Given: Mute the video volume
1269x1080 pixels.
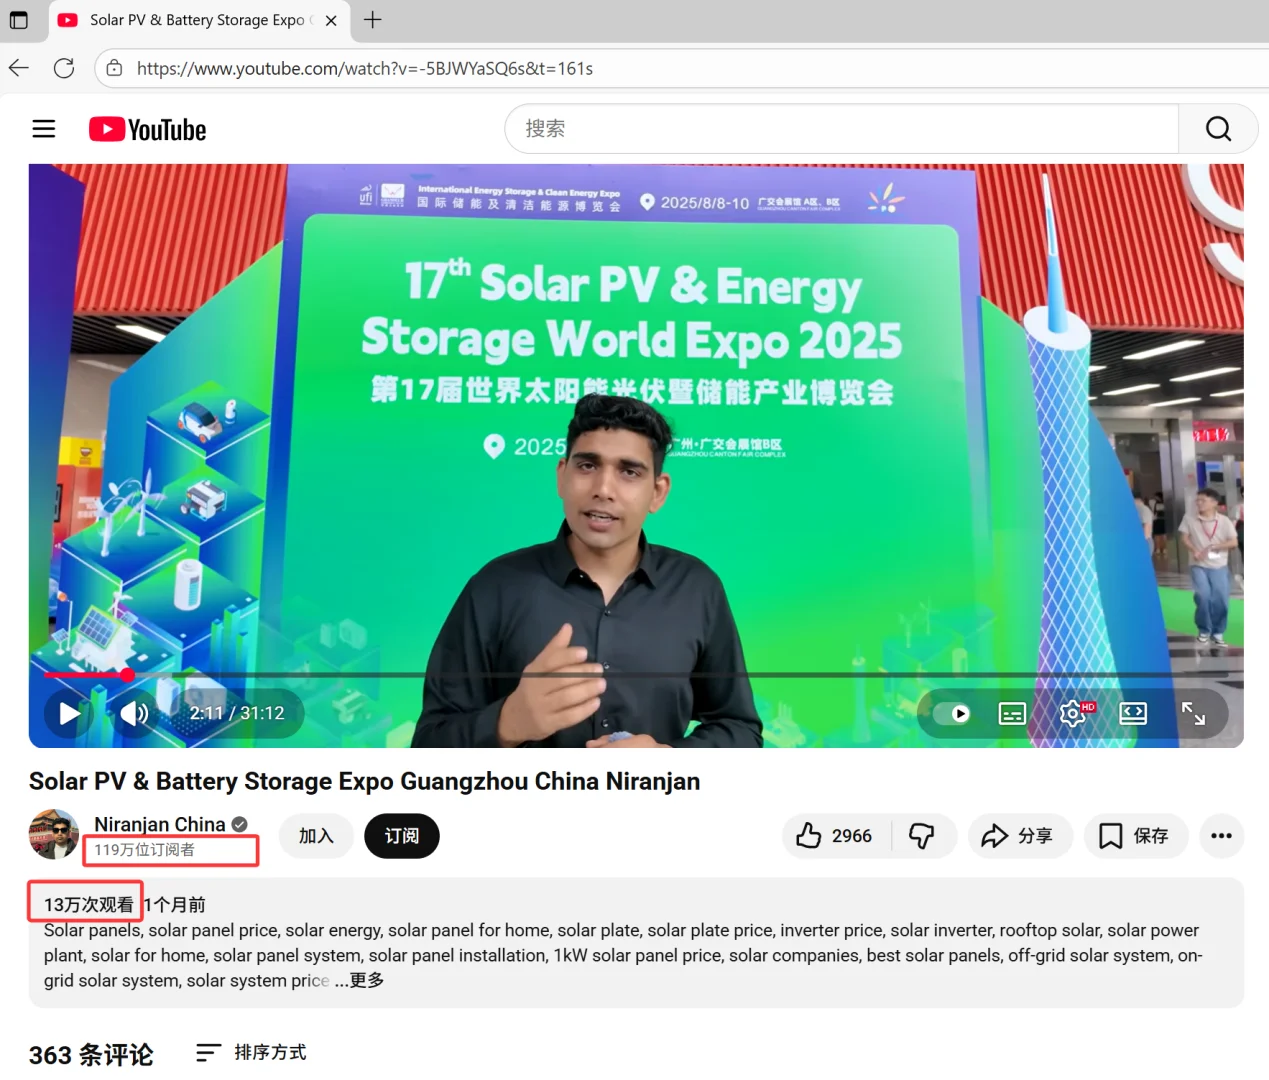Looking at the screenshot, I should [134, 713].
